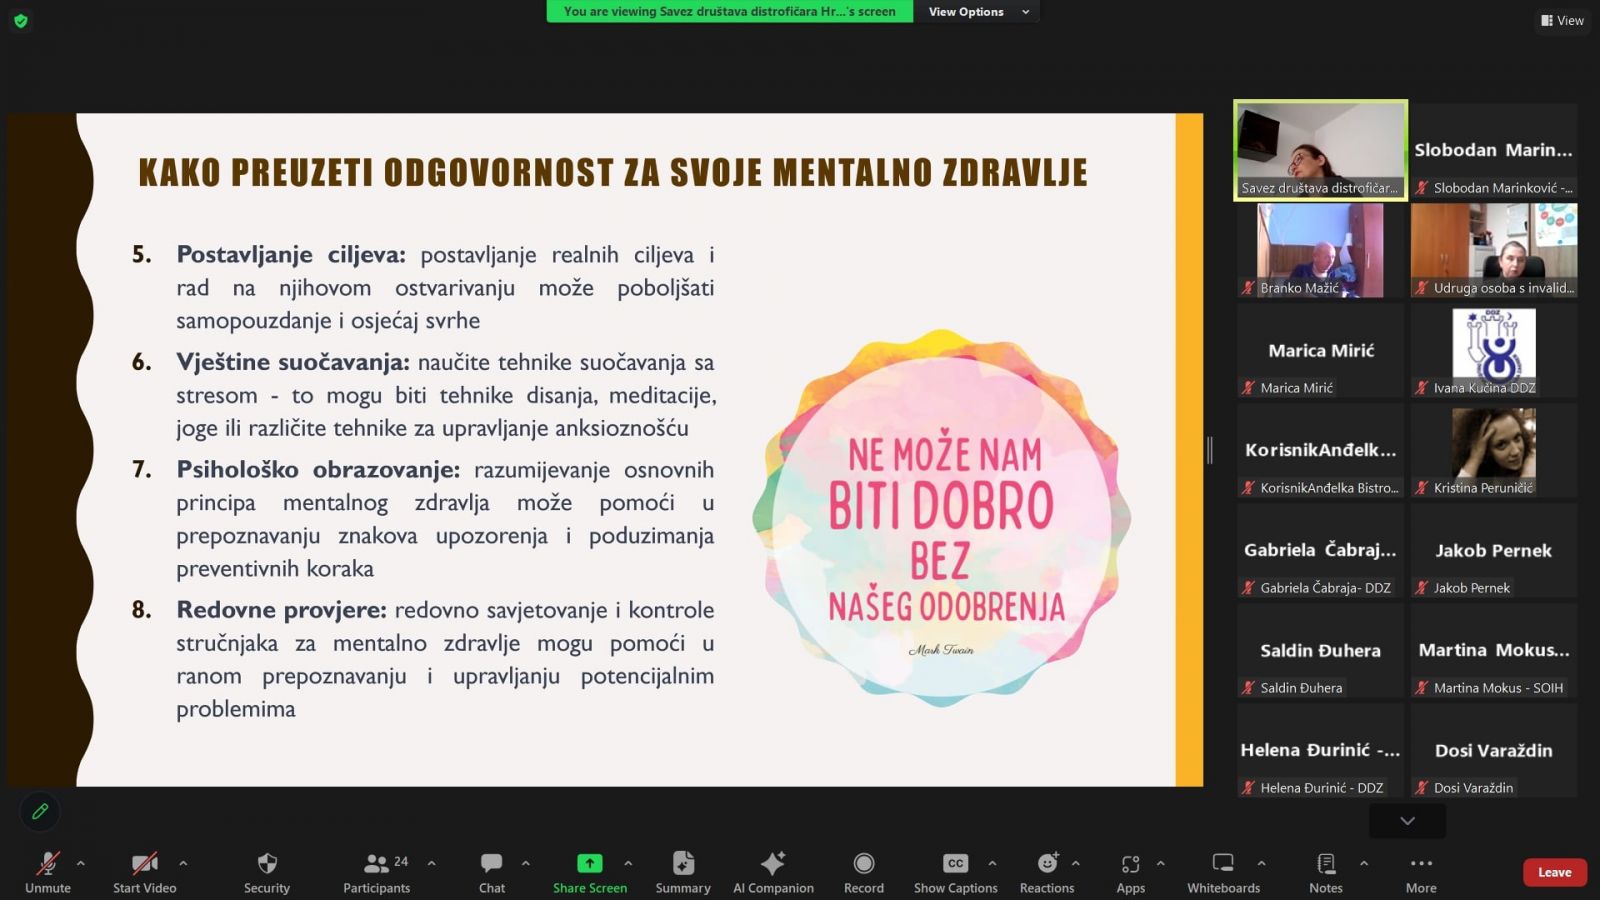Open the Reactions emoji picker
This screenshot has height=900, width=1600.
pyautogui.click(x=1046, y=864)
